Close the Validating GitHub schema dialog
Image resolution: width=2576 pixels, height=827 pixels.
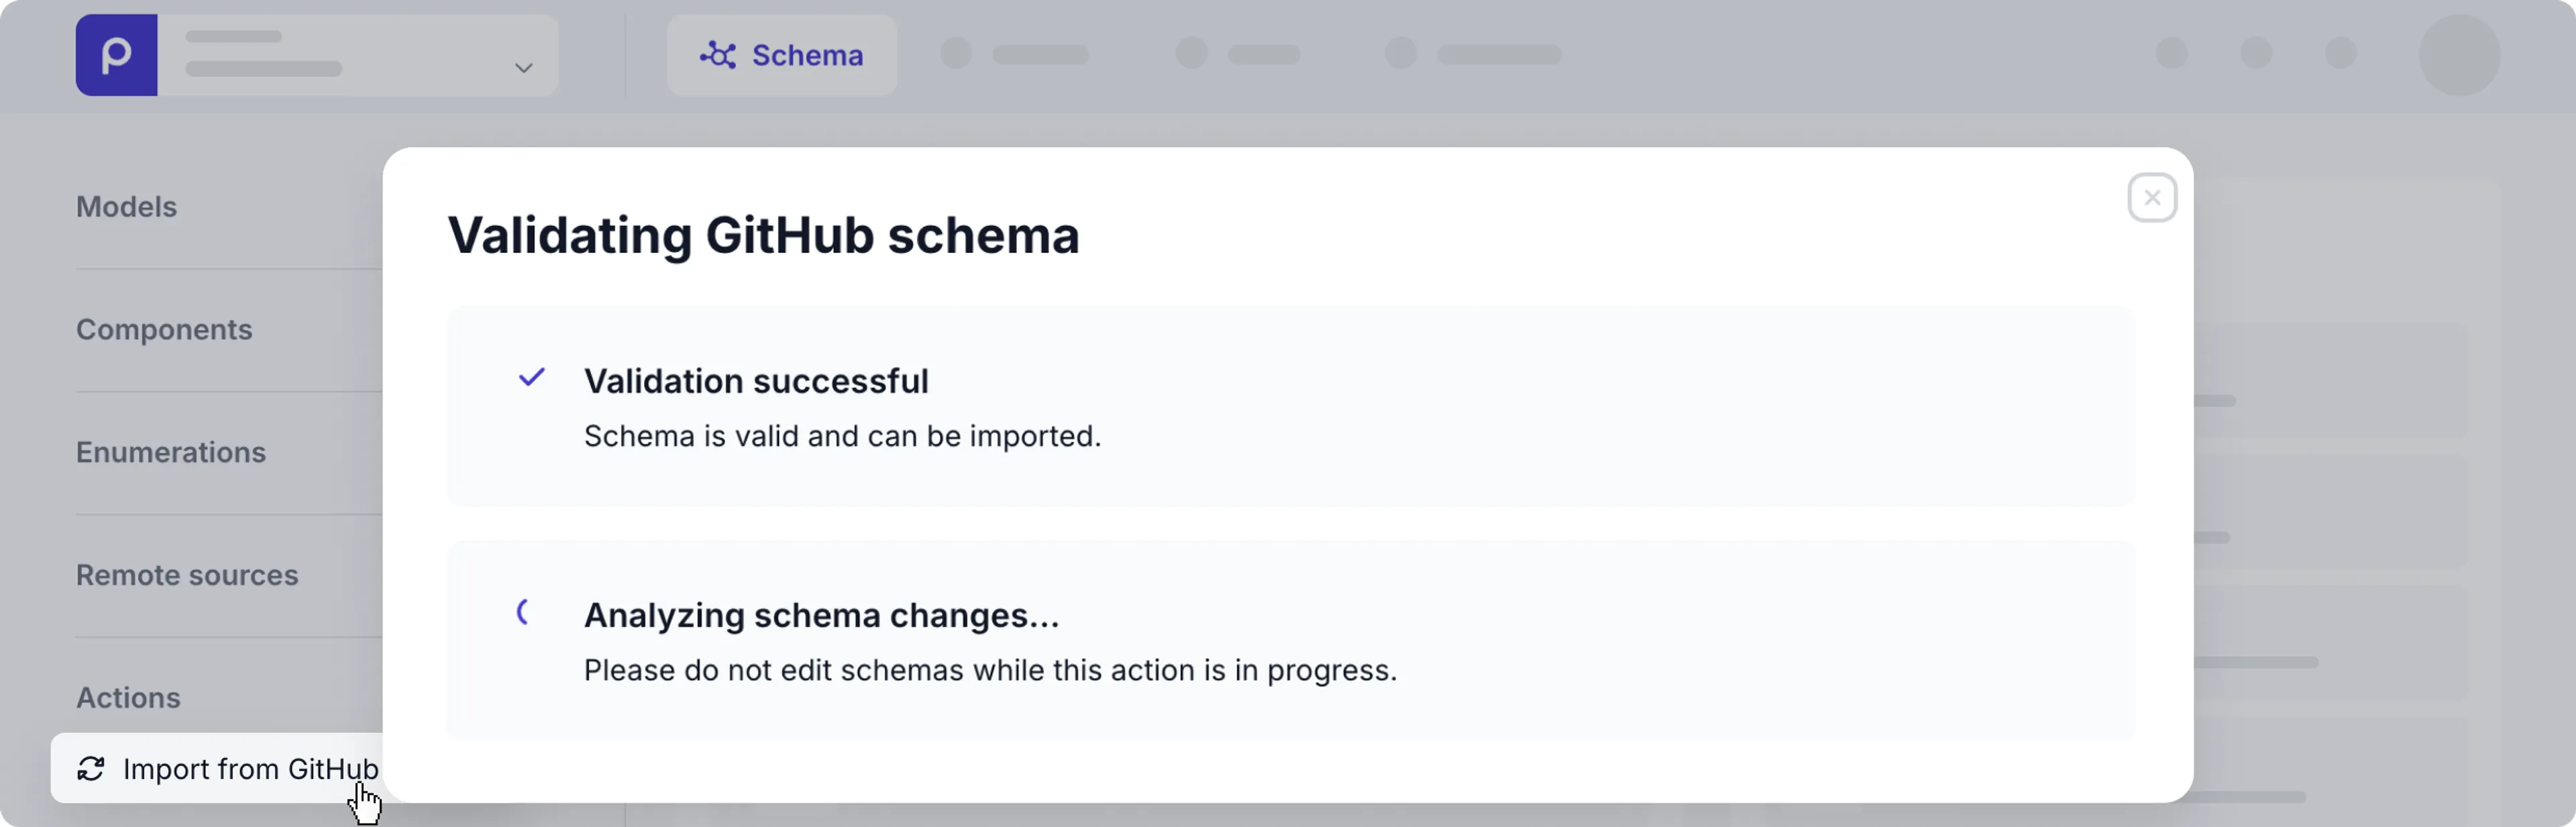coord(2152,197)
